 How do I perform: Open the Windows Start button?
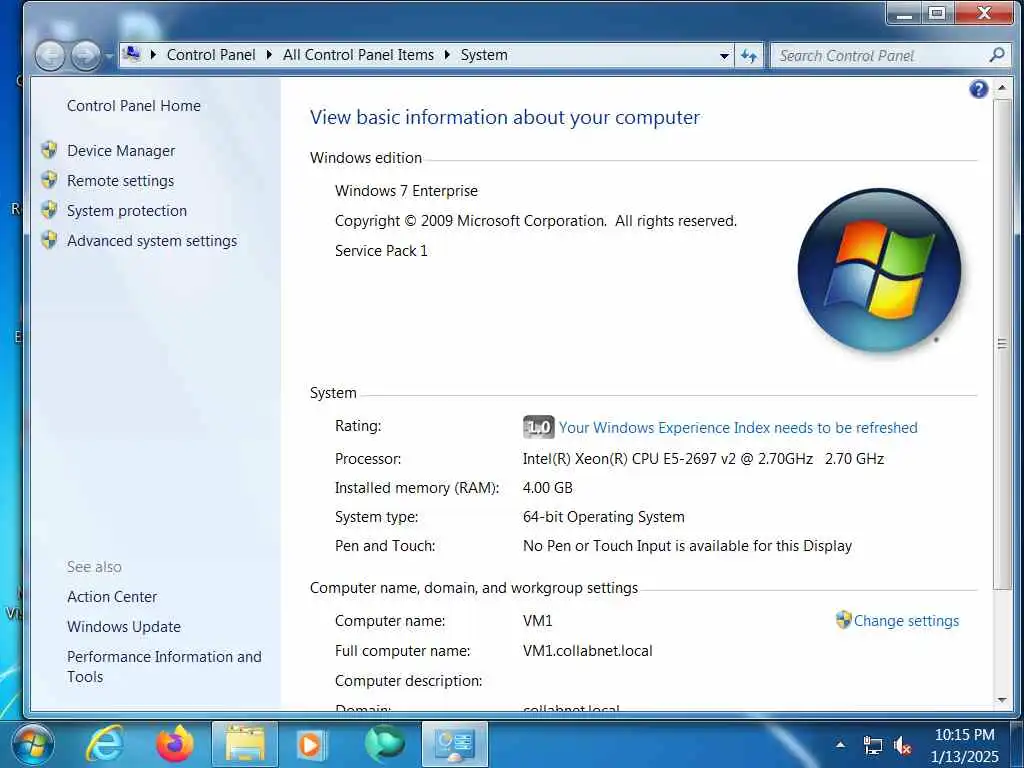(x=33, y=744)
